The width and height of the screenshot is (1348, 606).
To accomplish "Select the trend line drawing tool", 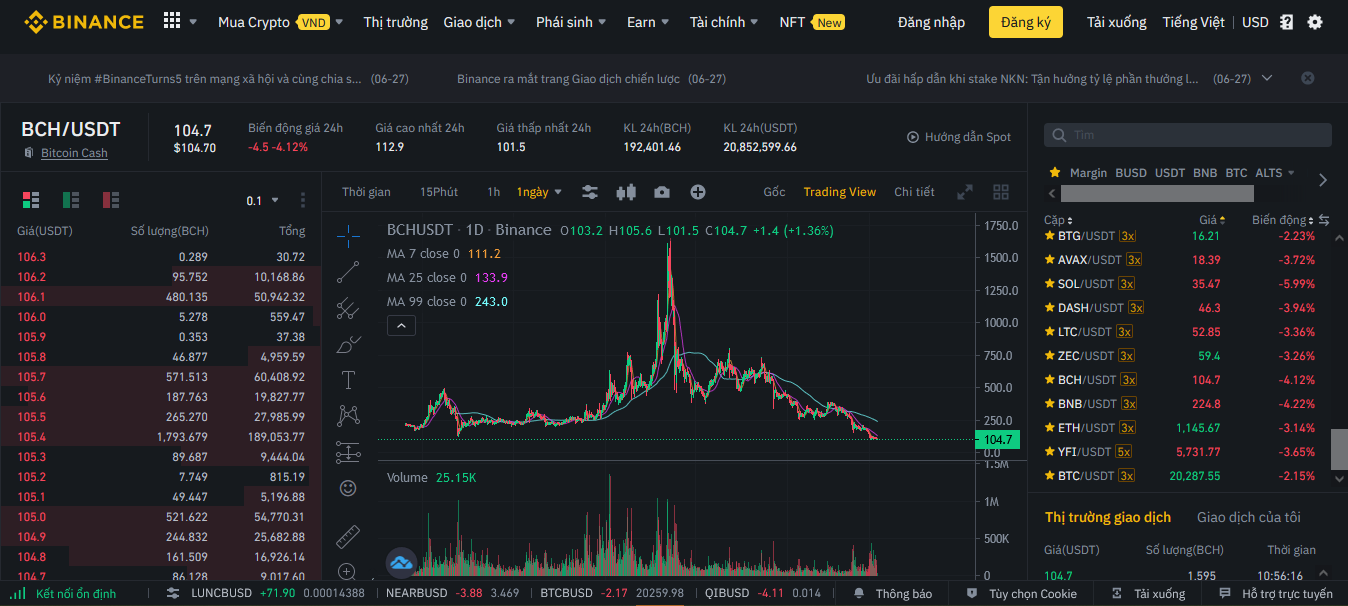I will pyautogui.click(x=348, y=272).
